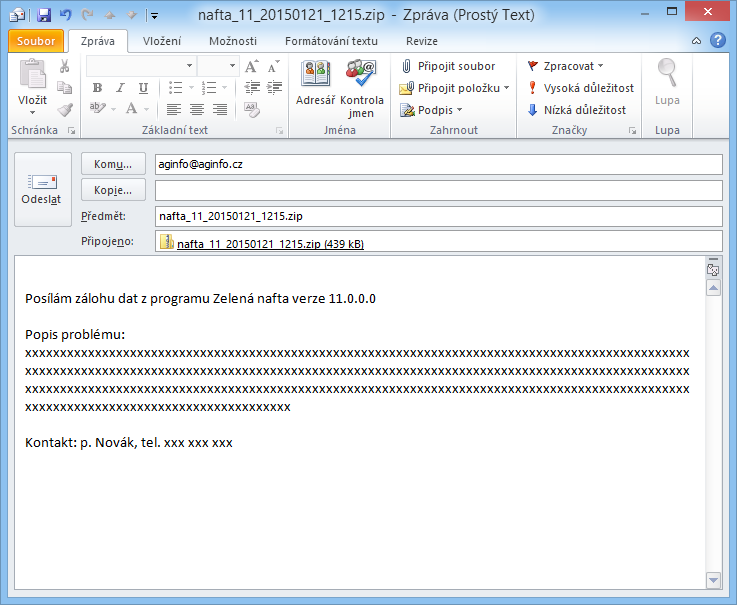The height and width of the screenshot is (605, 737).
Task: Open highlight color dropdown arrow
Action: pyautogui.click(x=113, y=110)
